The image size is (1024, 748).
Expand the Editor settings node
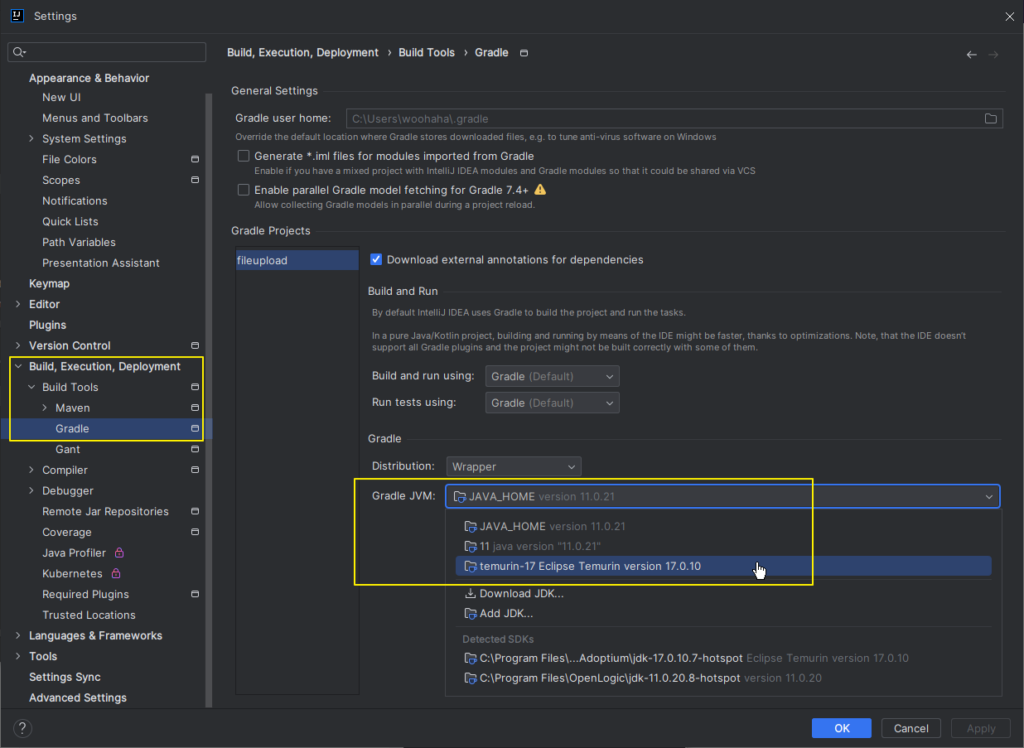[18, 304]
